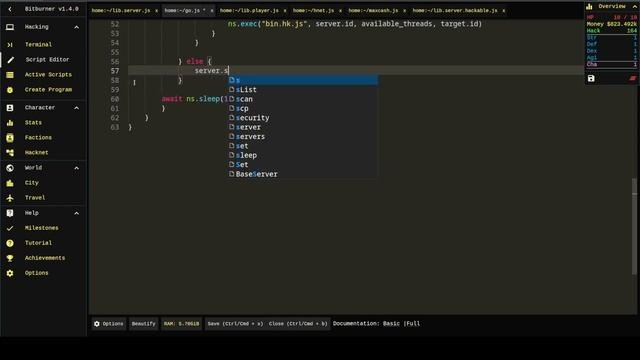
Task: Open Factions page icon
Action: pyautogui.click(x=10, y=138)
